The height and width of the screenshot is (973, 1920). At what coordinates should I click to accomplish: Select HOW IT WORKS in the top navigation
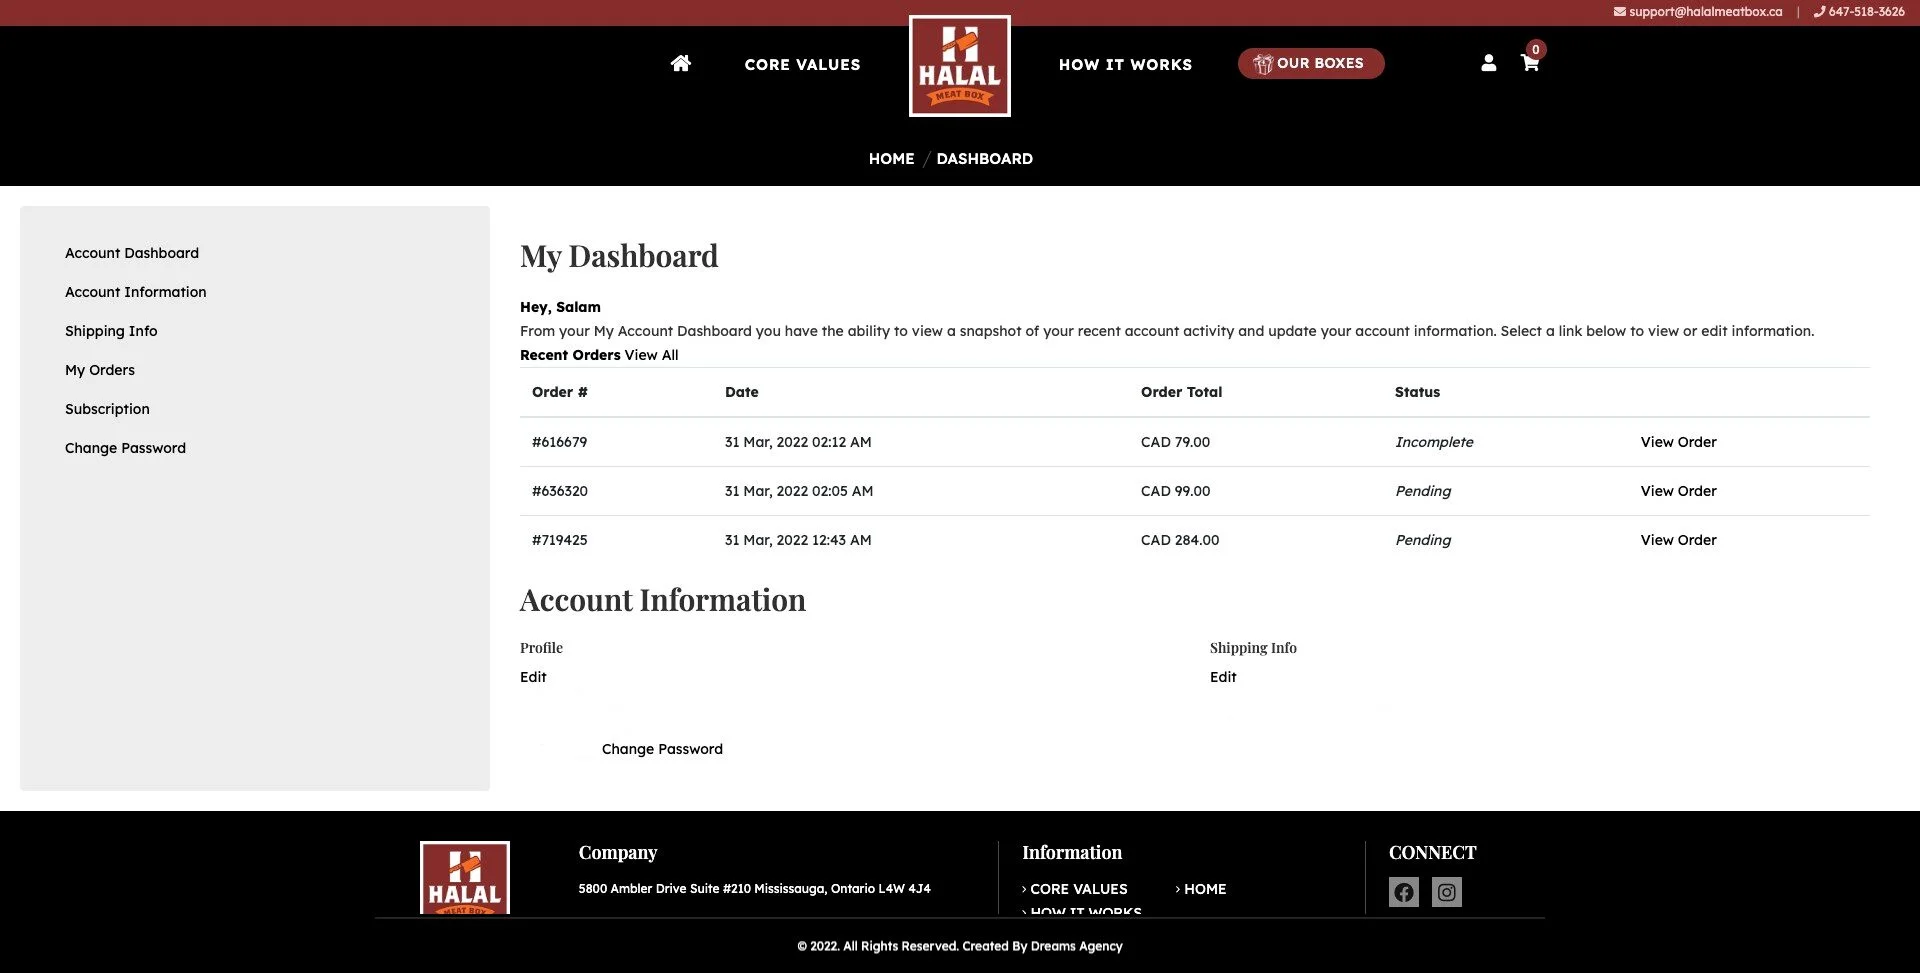(x=1125, y=64)
